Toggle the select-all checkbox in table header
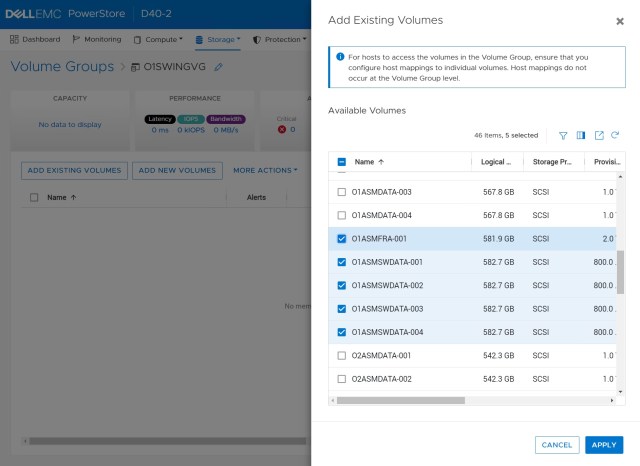Viewport: 640px width, 466px height. [x=342, y=161]
